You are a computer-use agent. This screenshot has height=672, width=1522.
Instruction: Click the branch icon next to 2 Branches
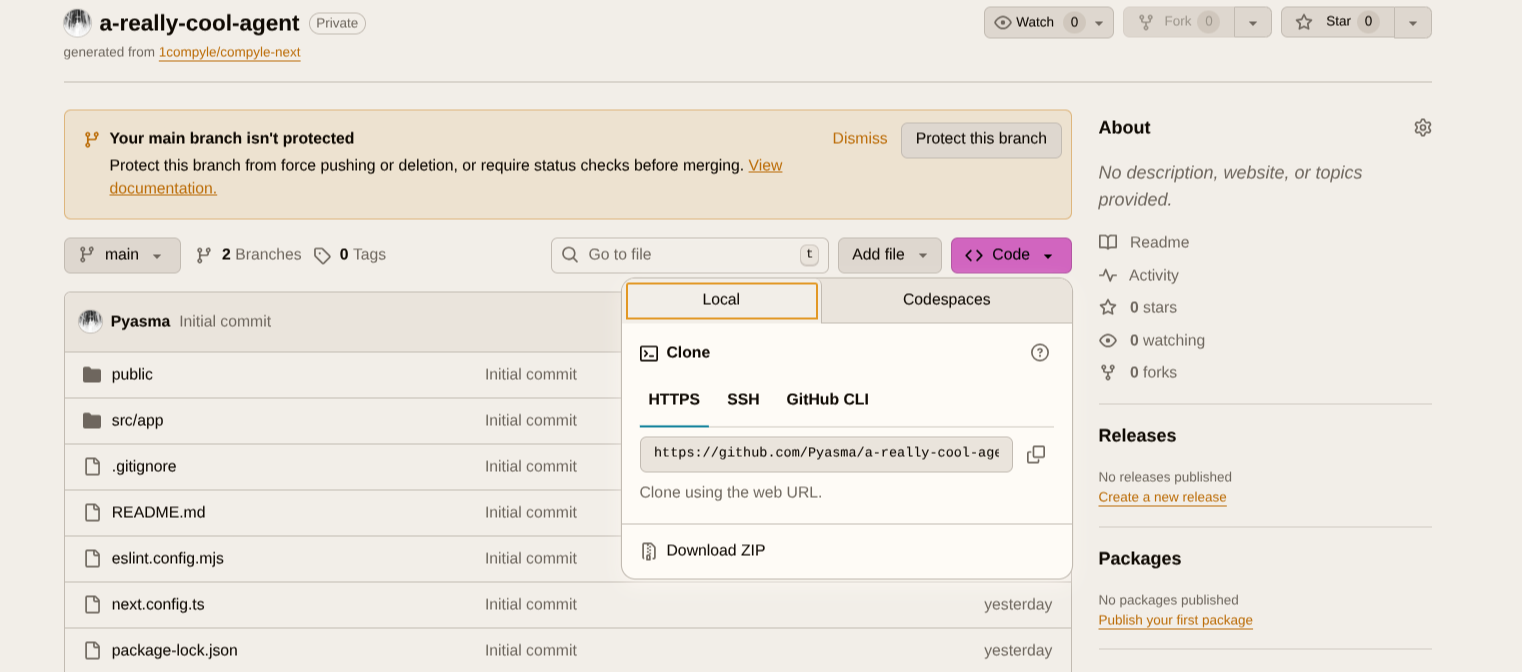tap(204, 254)
